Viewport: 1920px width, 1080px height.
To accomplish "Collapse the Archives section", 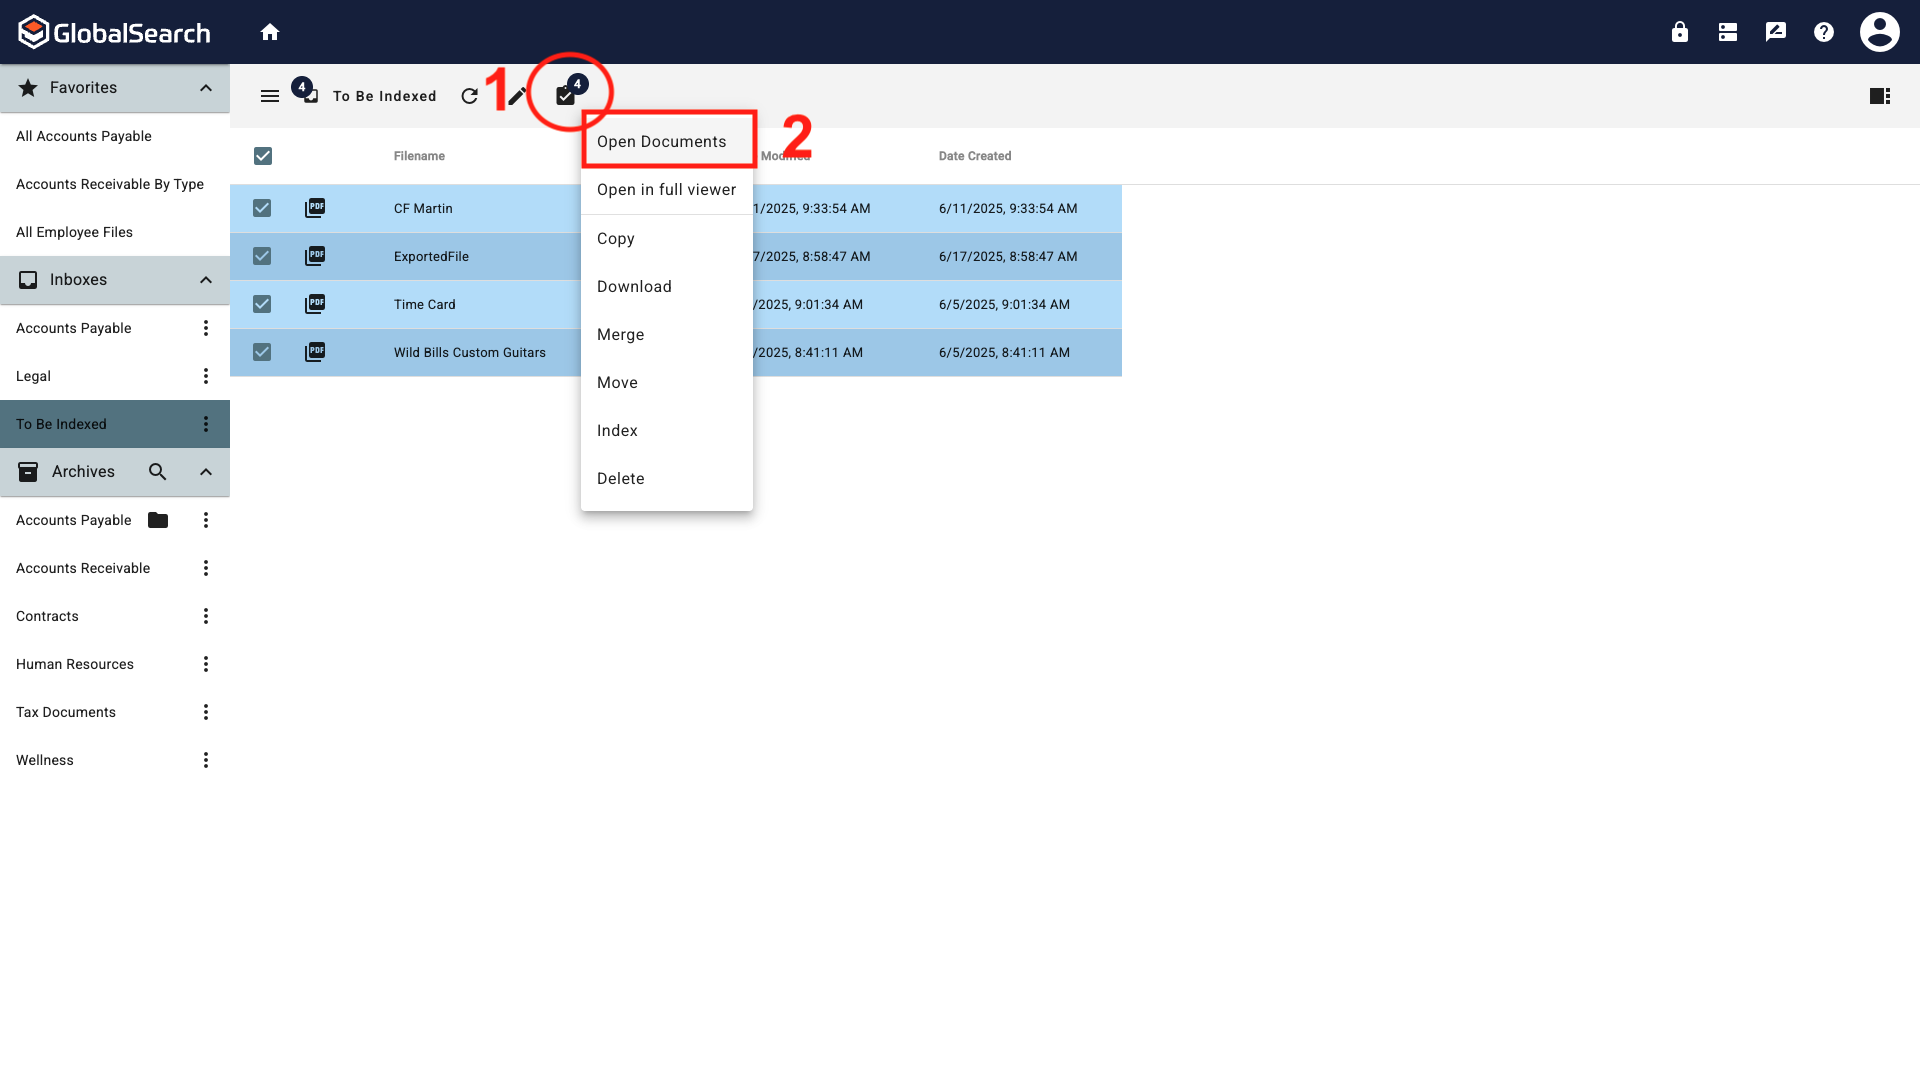I will [206, 471].
